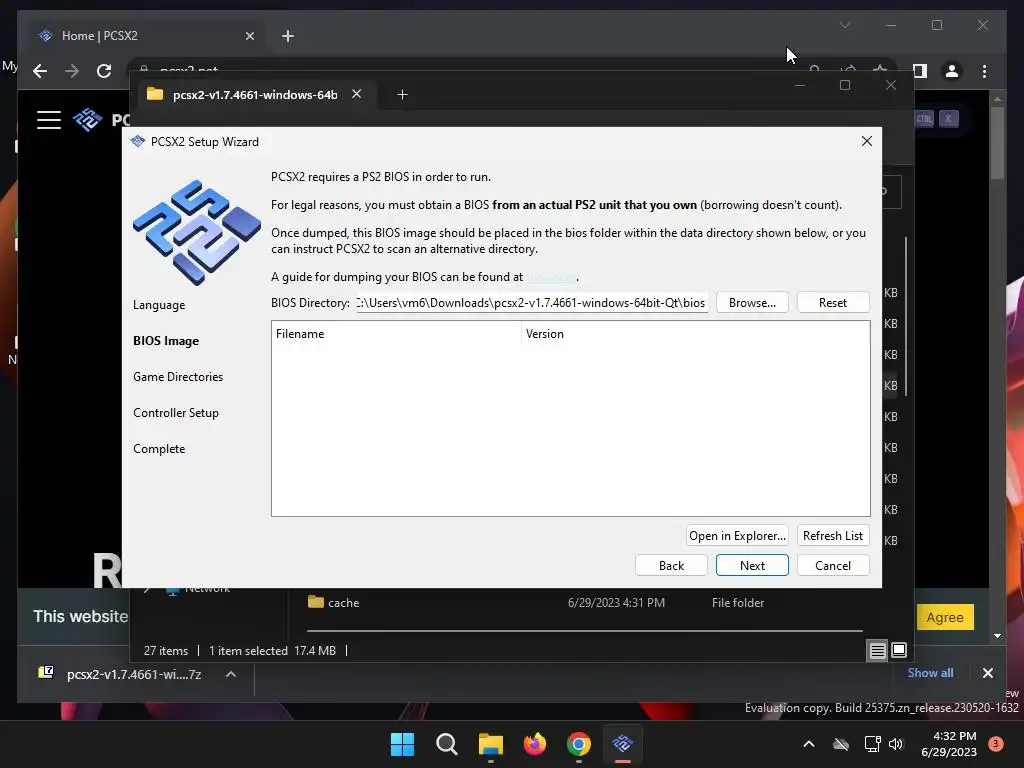Screen dimensions: 1024x768
Task: Switch File Explorer to large icons view
Action: (x=899, y=650)
